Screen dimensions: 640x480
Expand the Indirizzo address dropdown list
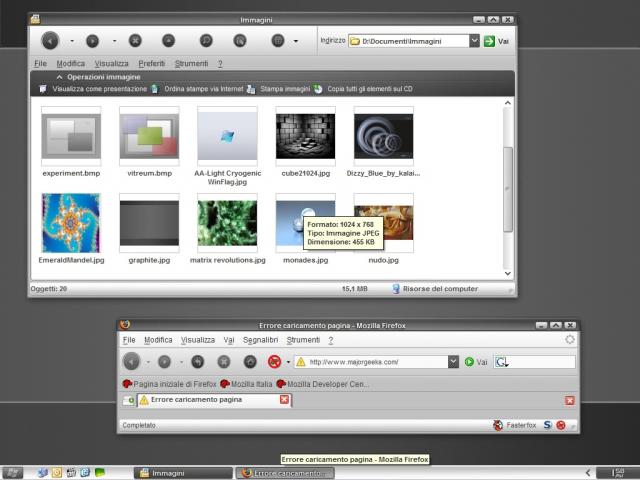click(474, 41)
